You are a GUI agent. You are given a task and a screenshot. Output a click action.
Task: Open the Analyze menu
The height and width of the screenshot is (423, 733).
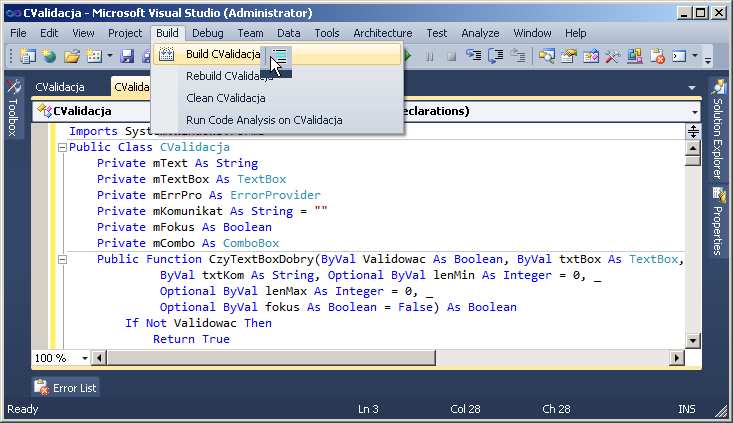coord(480,33)
